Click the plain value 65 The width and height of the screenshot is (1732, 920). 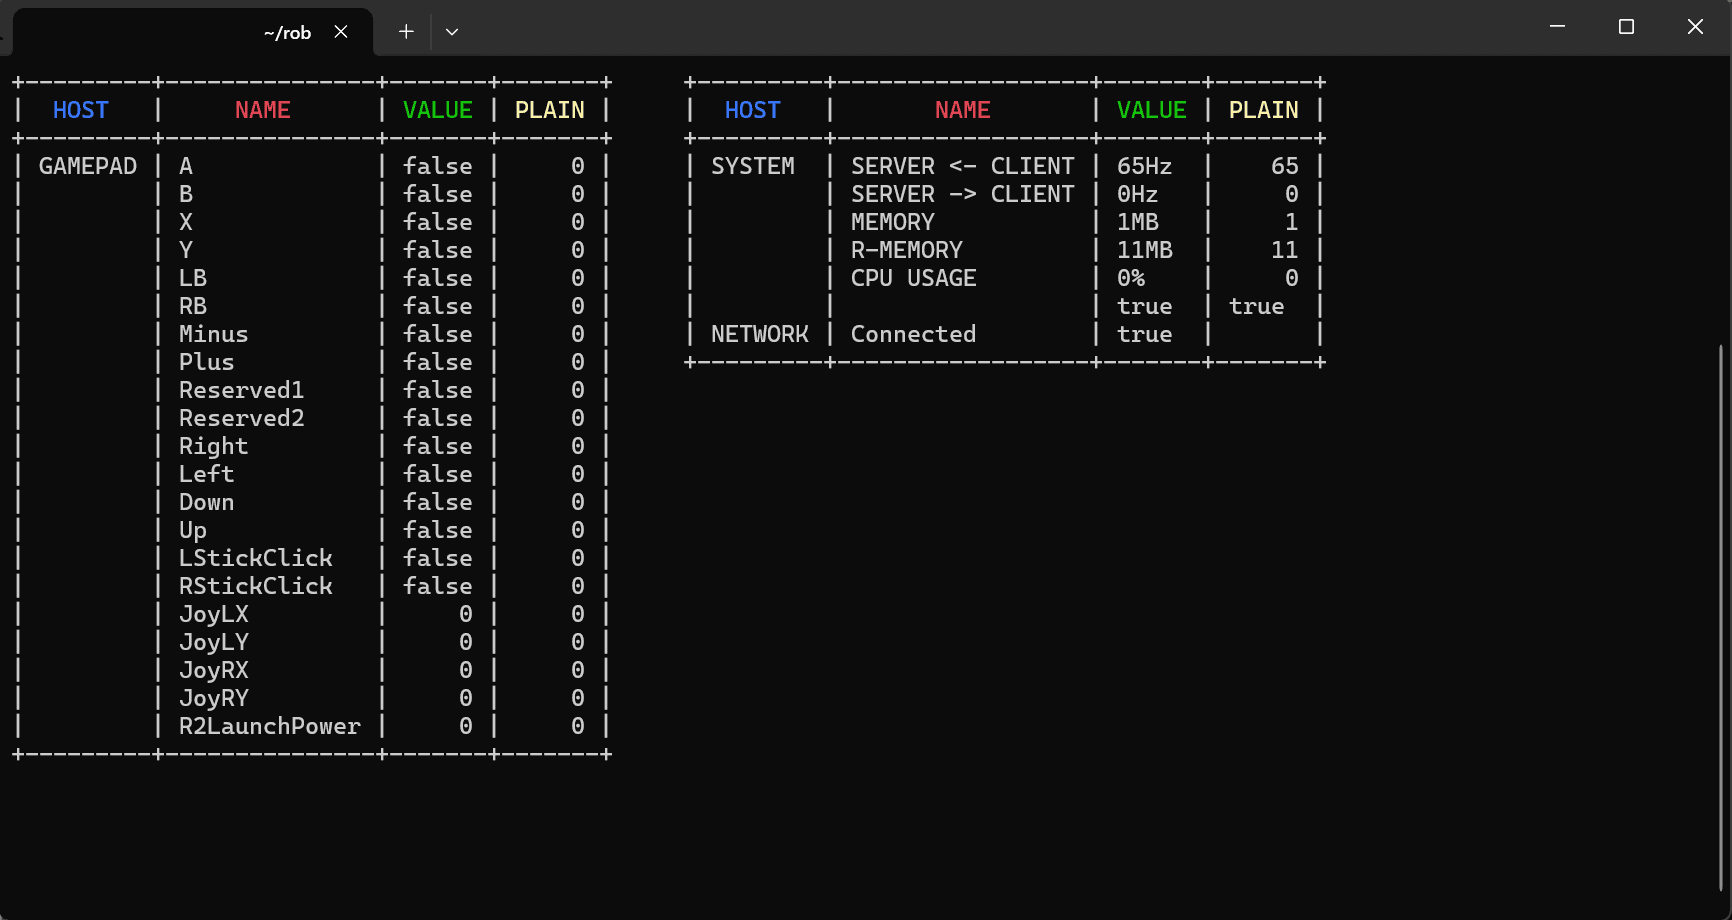[1284, 166]
